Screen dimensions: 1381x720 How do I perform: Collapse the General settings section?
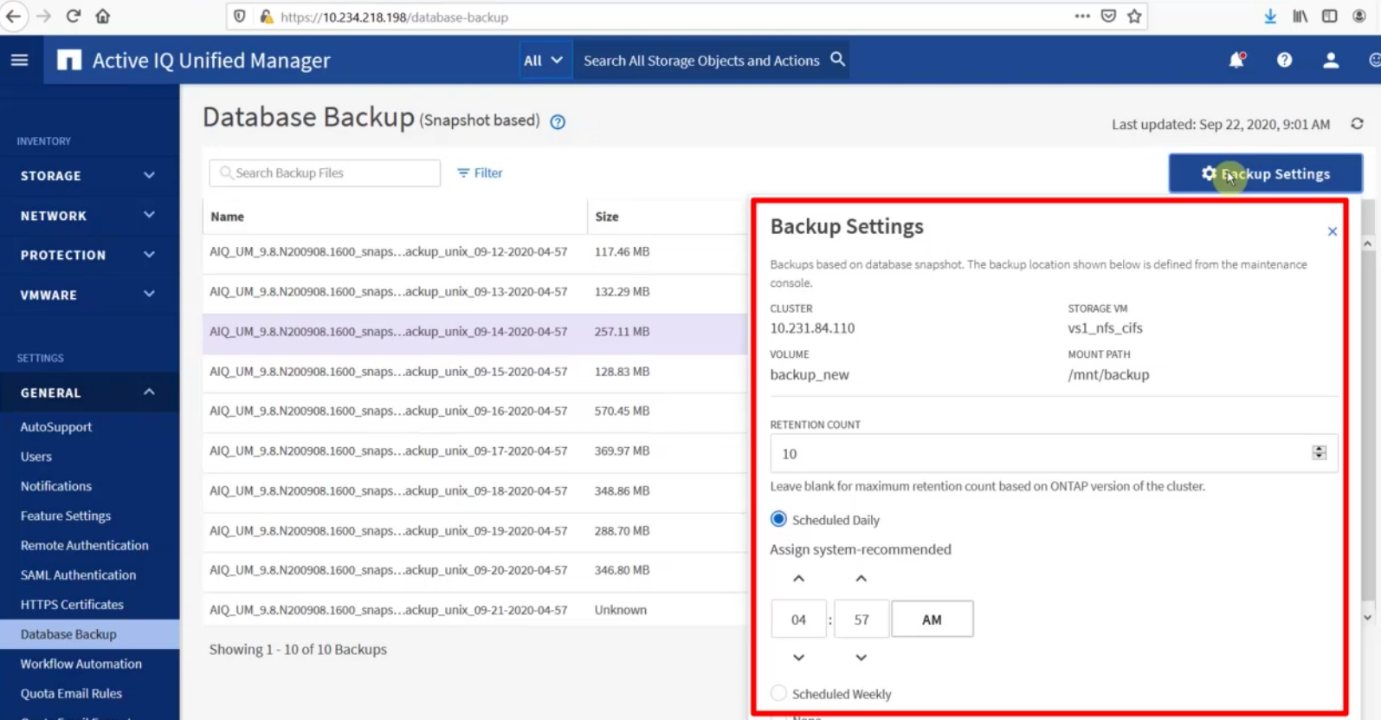[x=88, y=393]
